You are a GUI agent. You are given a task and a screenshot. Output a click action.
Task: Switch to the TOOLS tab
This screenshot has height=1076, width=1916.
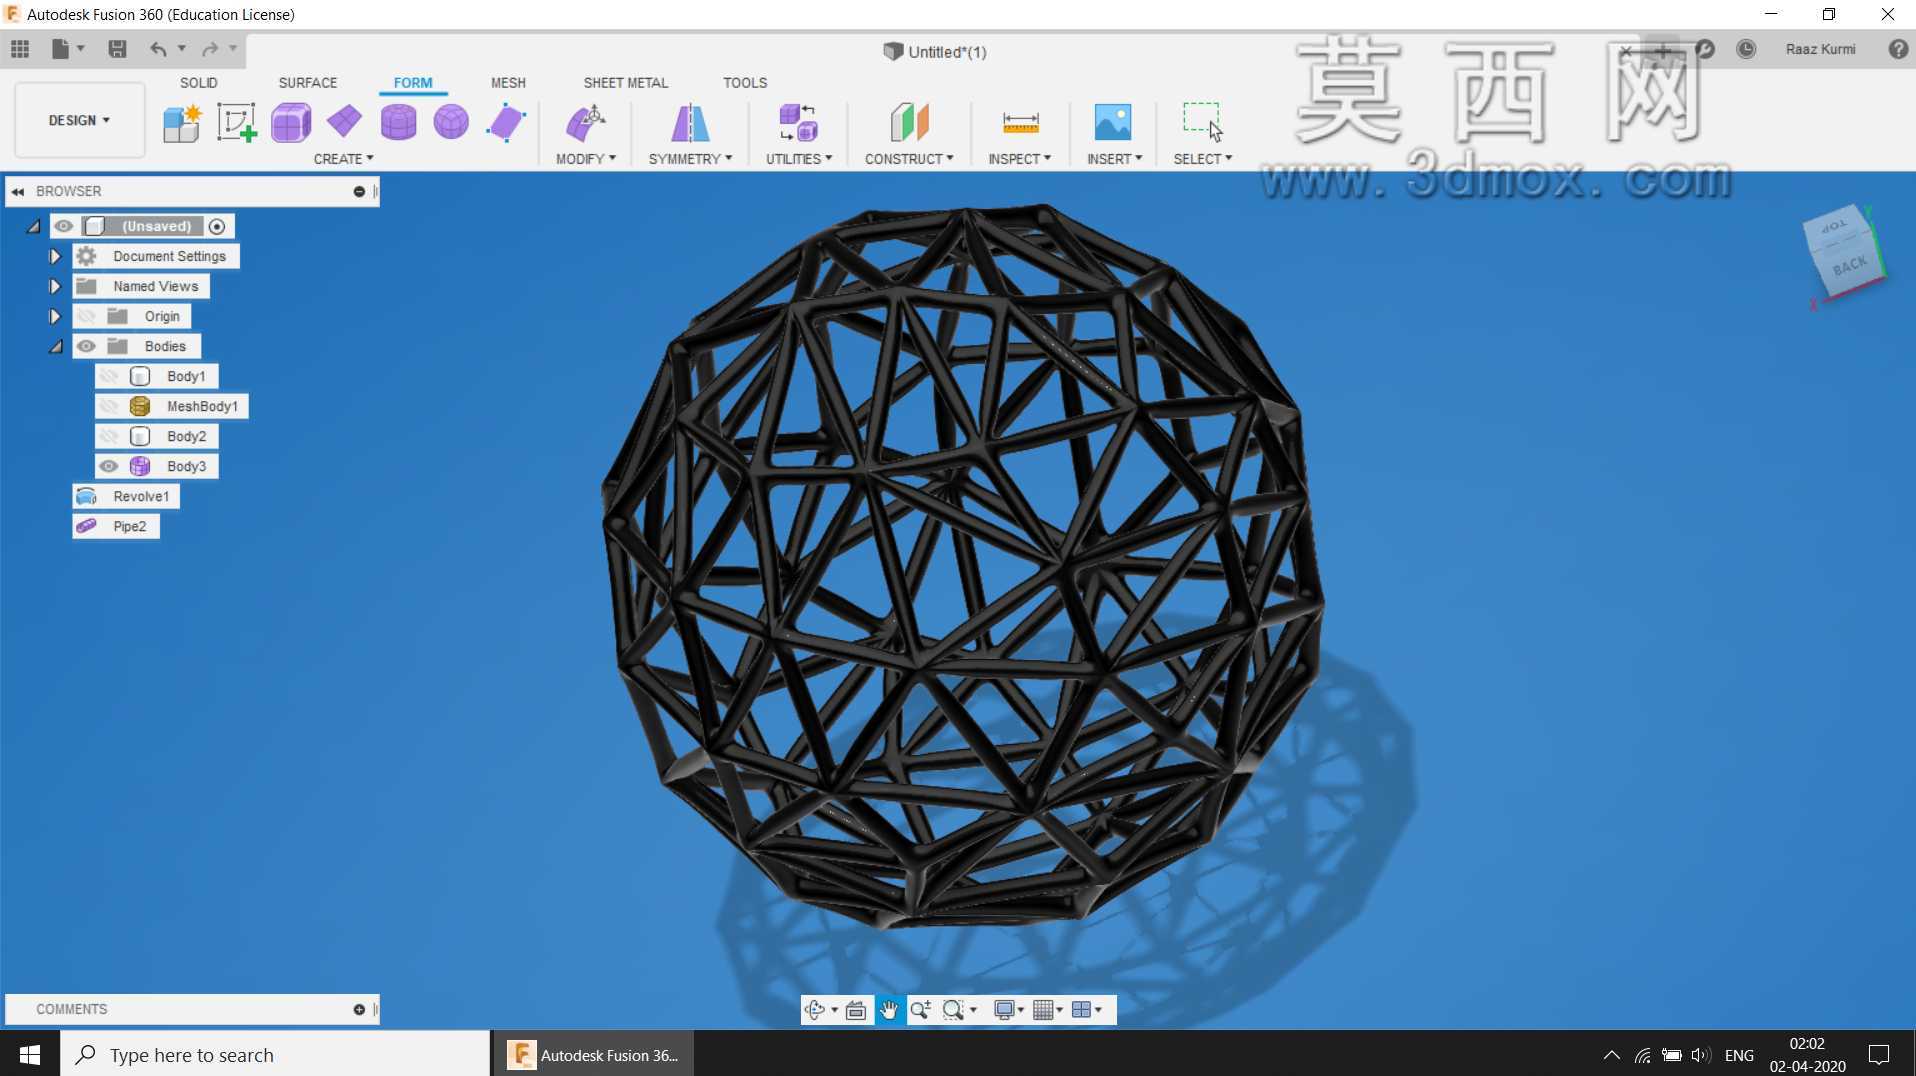coord(745,83)
